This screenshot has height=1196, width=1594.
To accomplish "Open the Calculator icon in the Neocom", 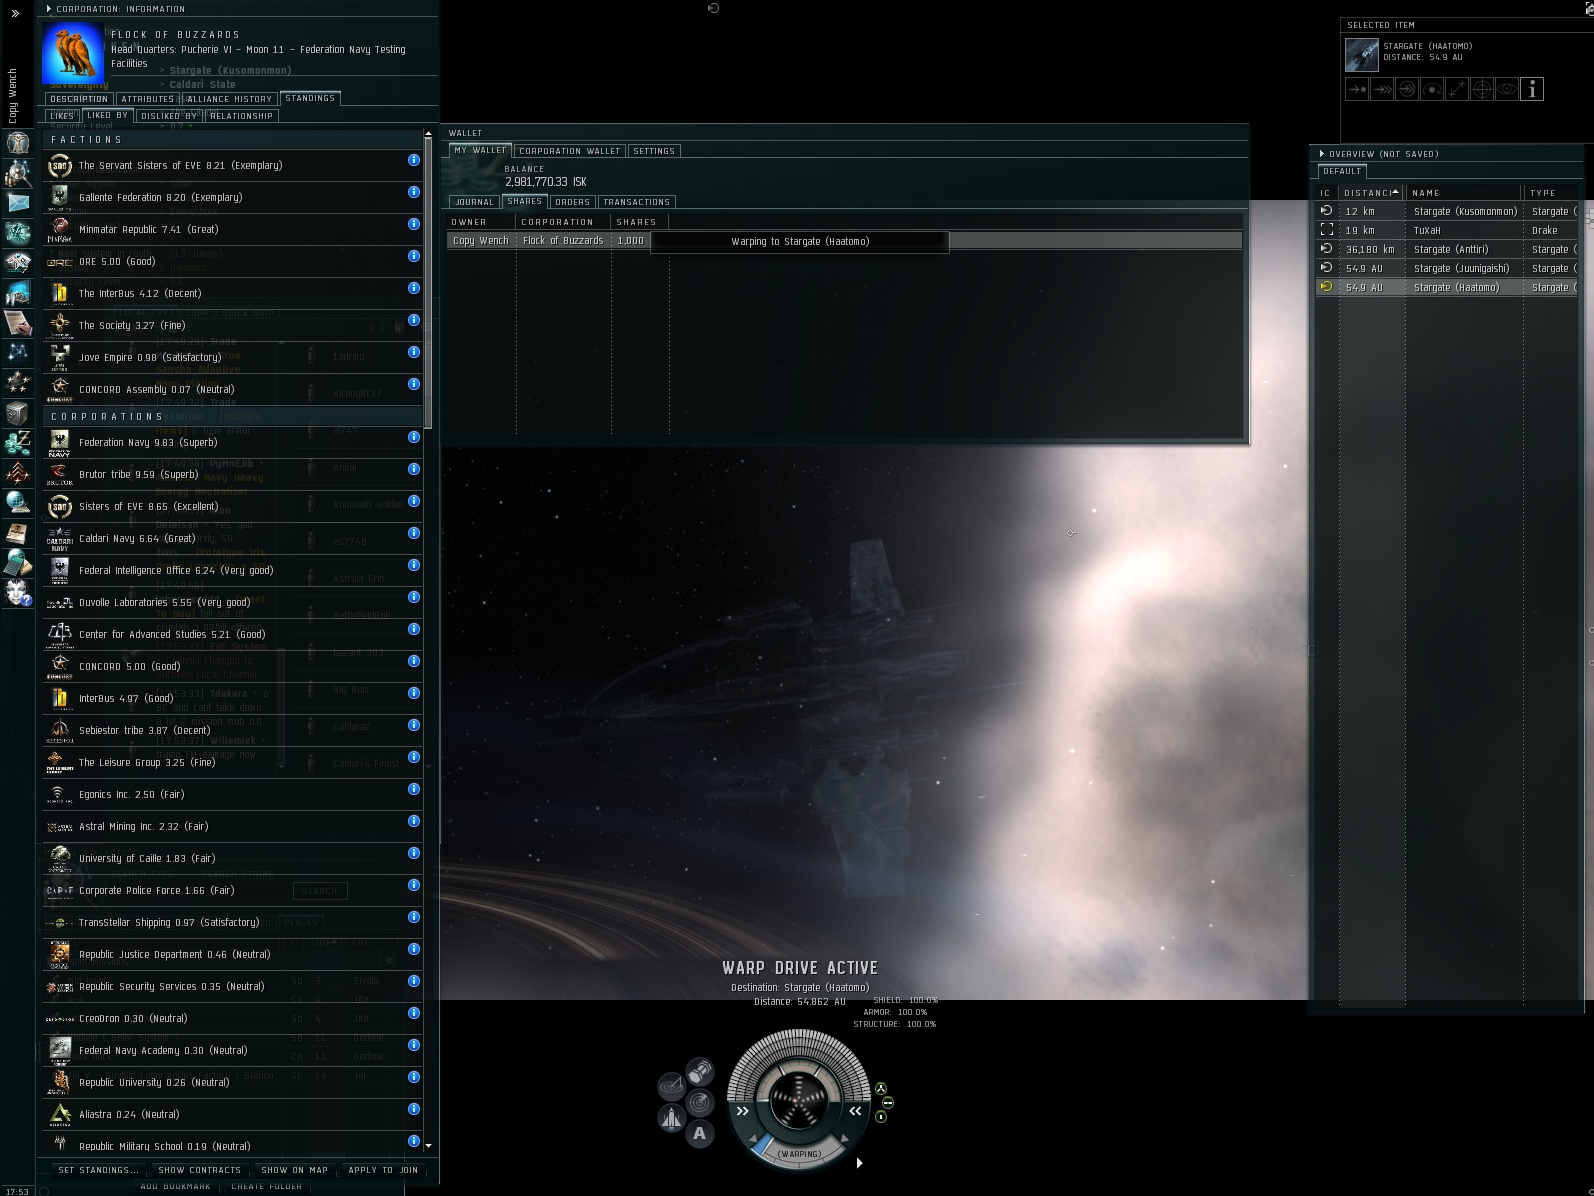I will click(17, 562).
